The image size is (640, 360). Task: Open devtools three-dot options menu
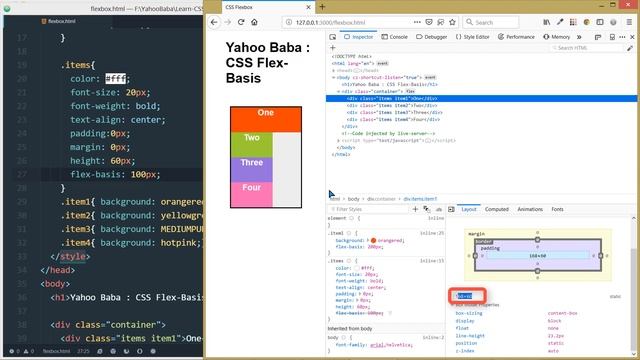point(622,37)
